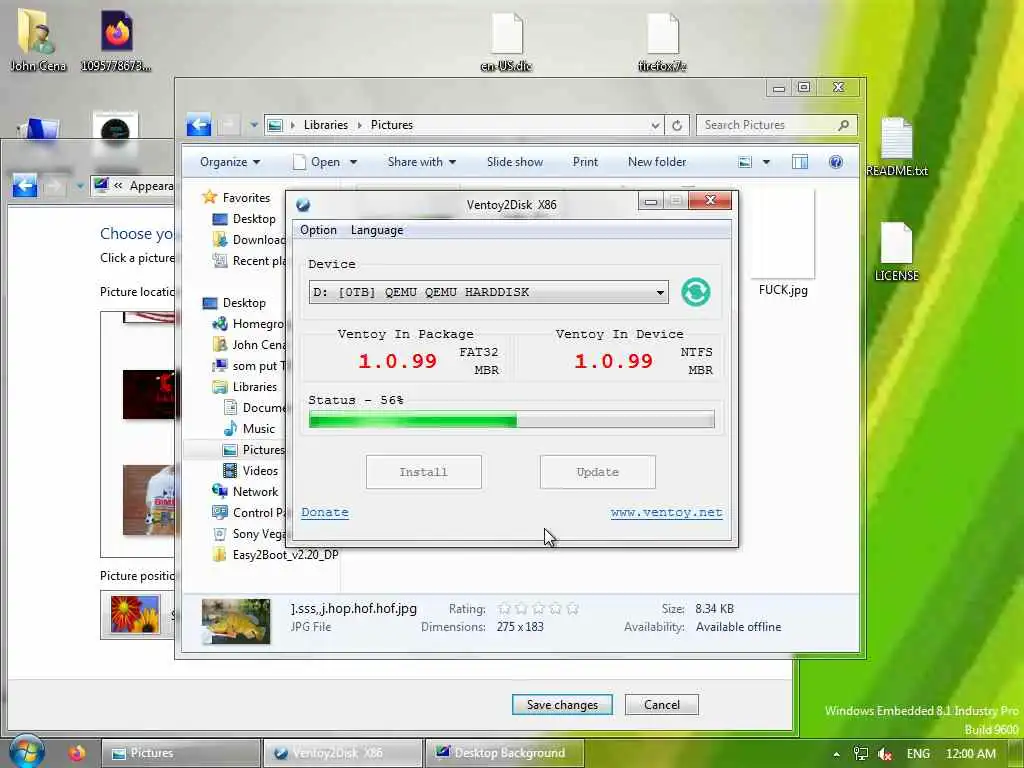Select Libraries in the navigation pane
This screenshot has width=1024, height=768.
pyautogui.click(x=245, y=387)
